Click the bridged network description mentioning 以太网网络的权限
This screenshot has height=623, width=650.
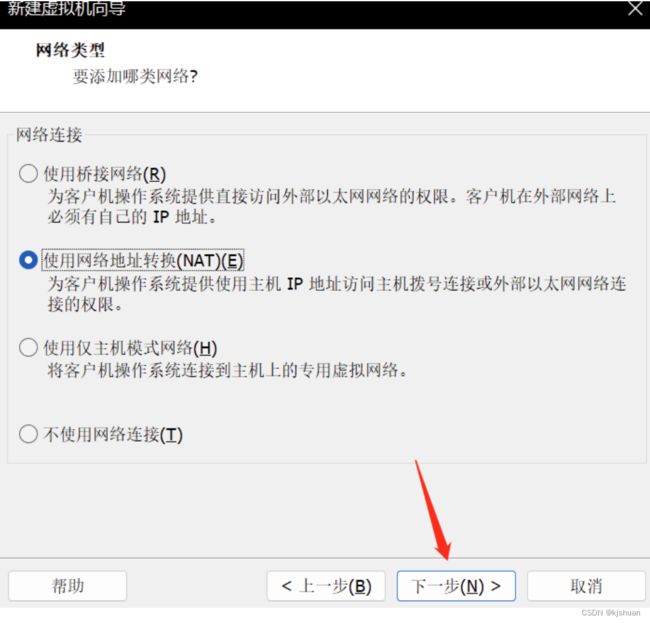click(332, 206)
